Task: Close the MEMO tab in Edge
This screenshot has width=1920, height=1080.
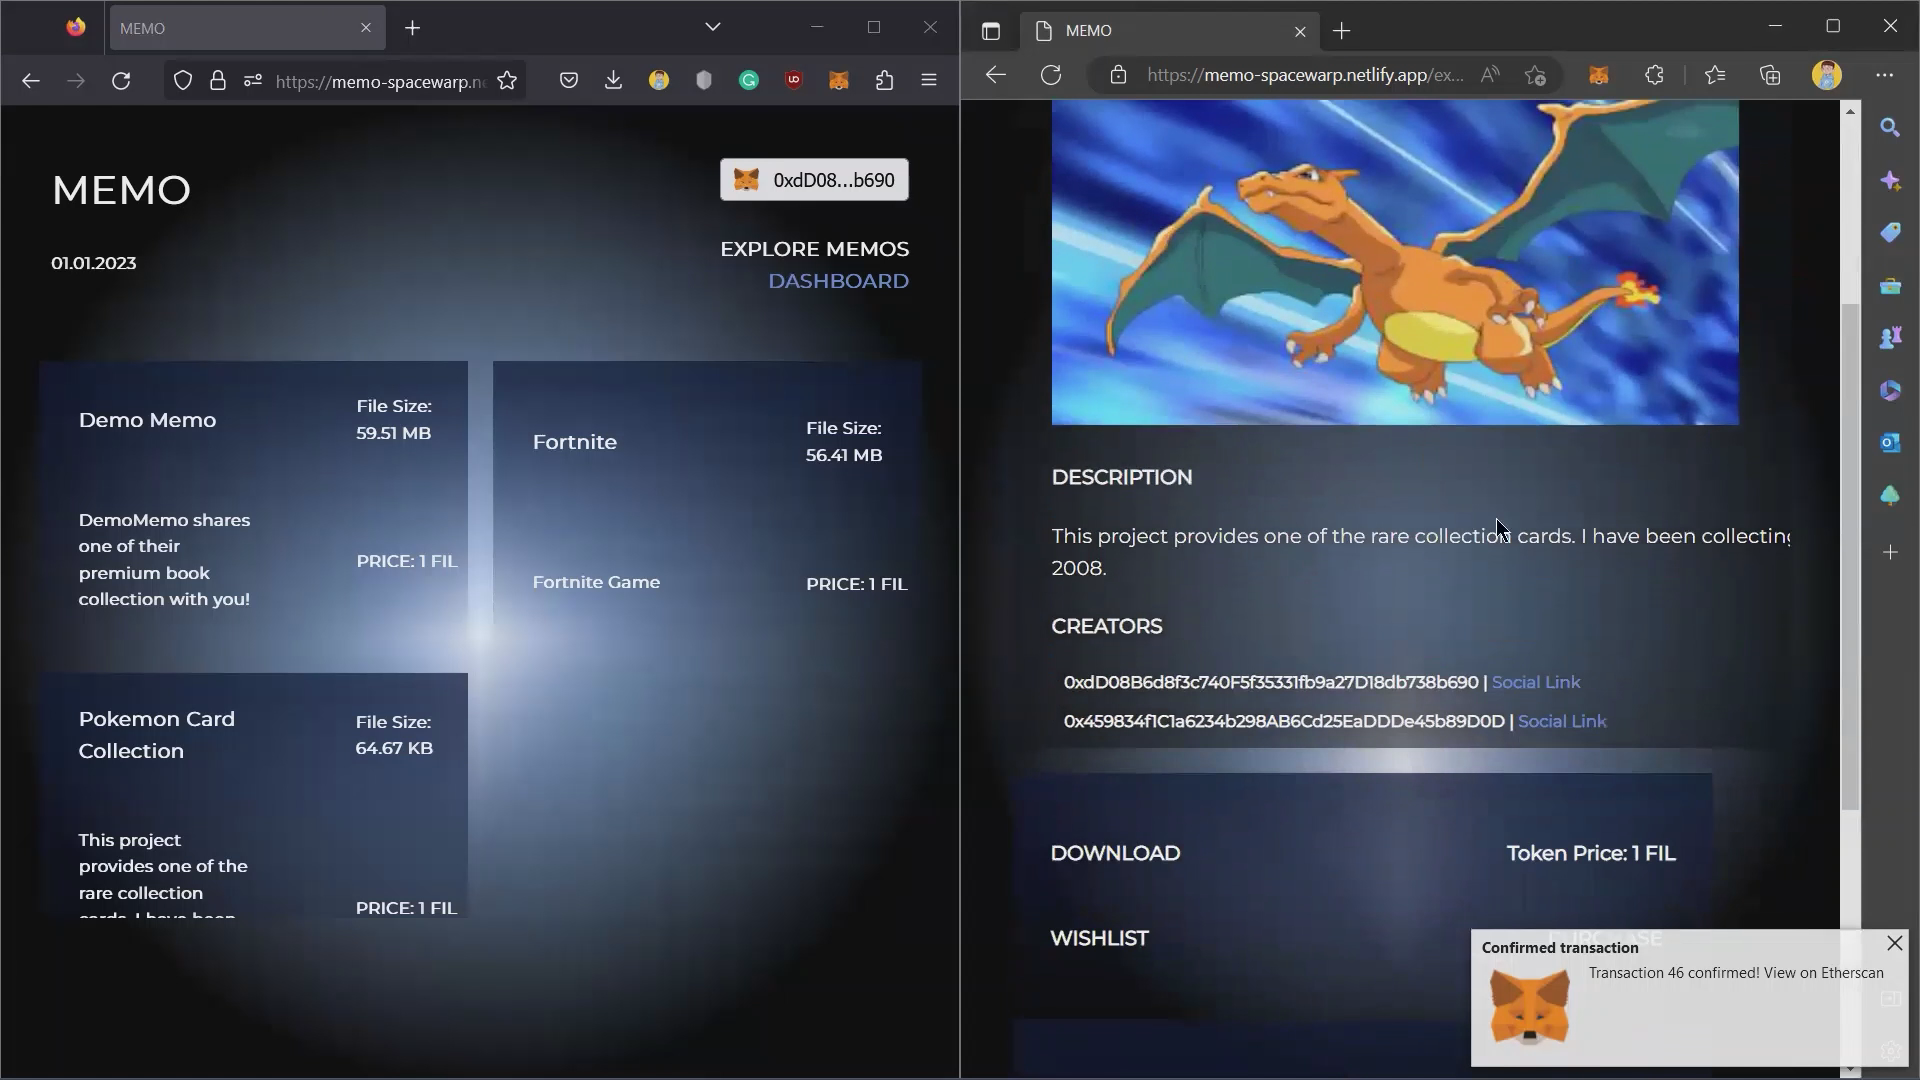Action: (1300, 31)
